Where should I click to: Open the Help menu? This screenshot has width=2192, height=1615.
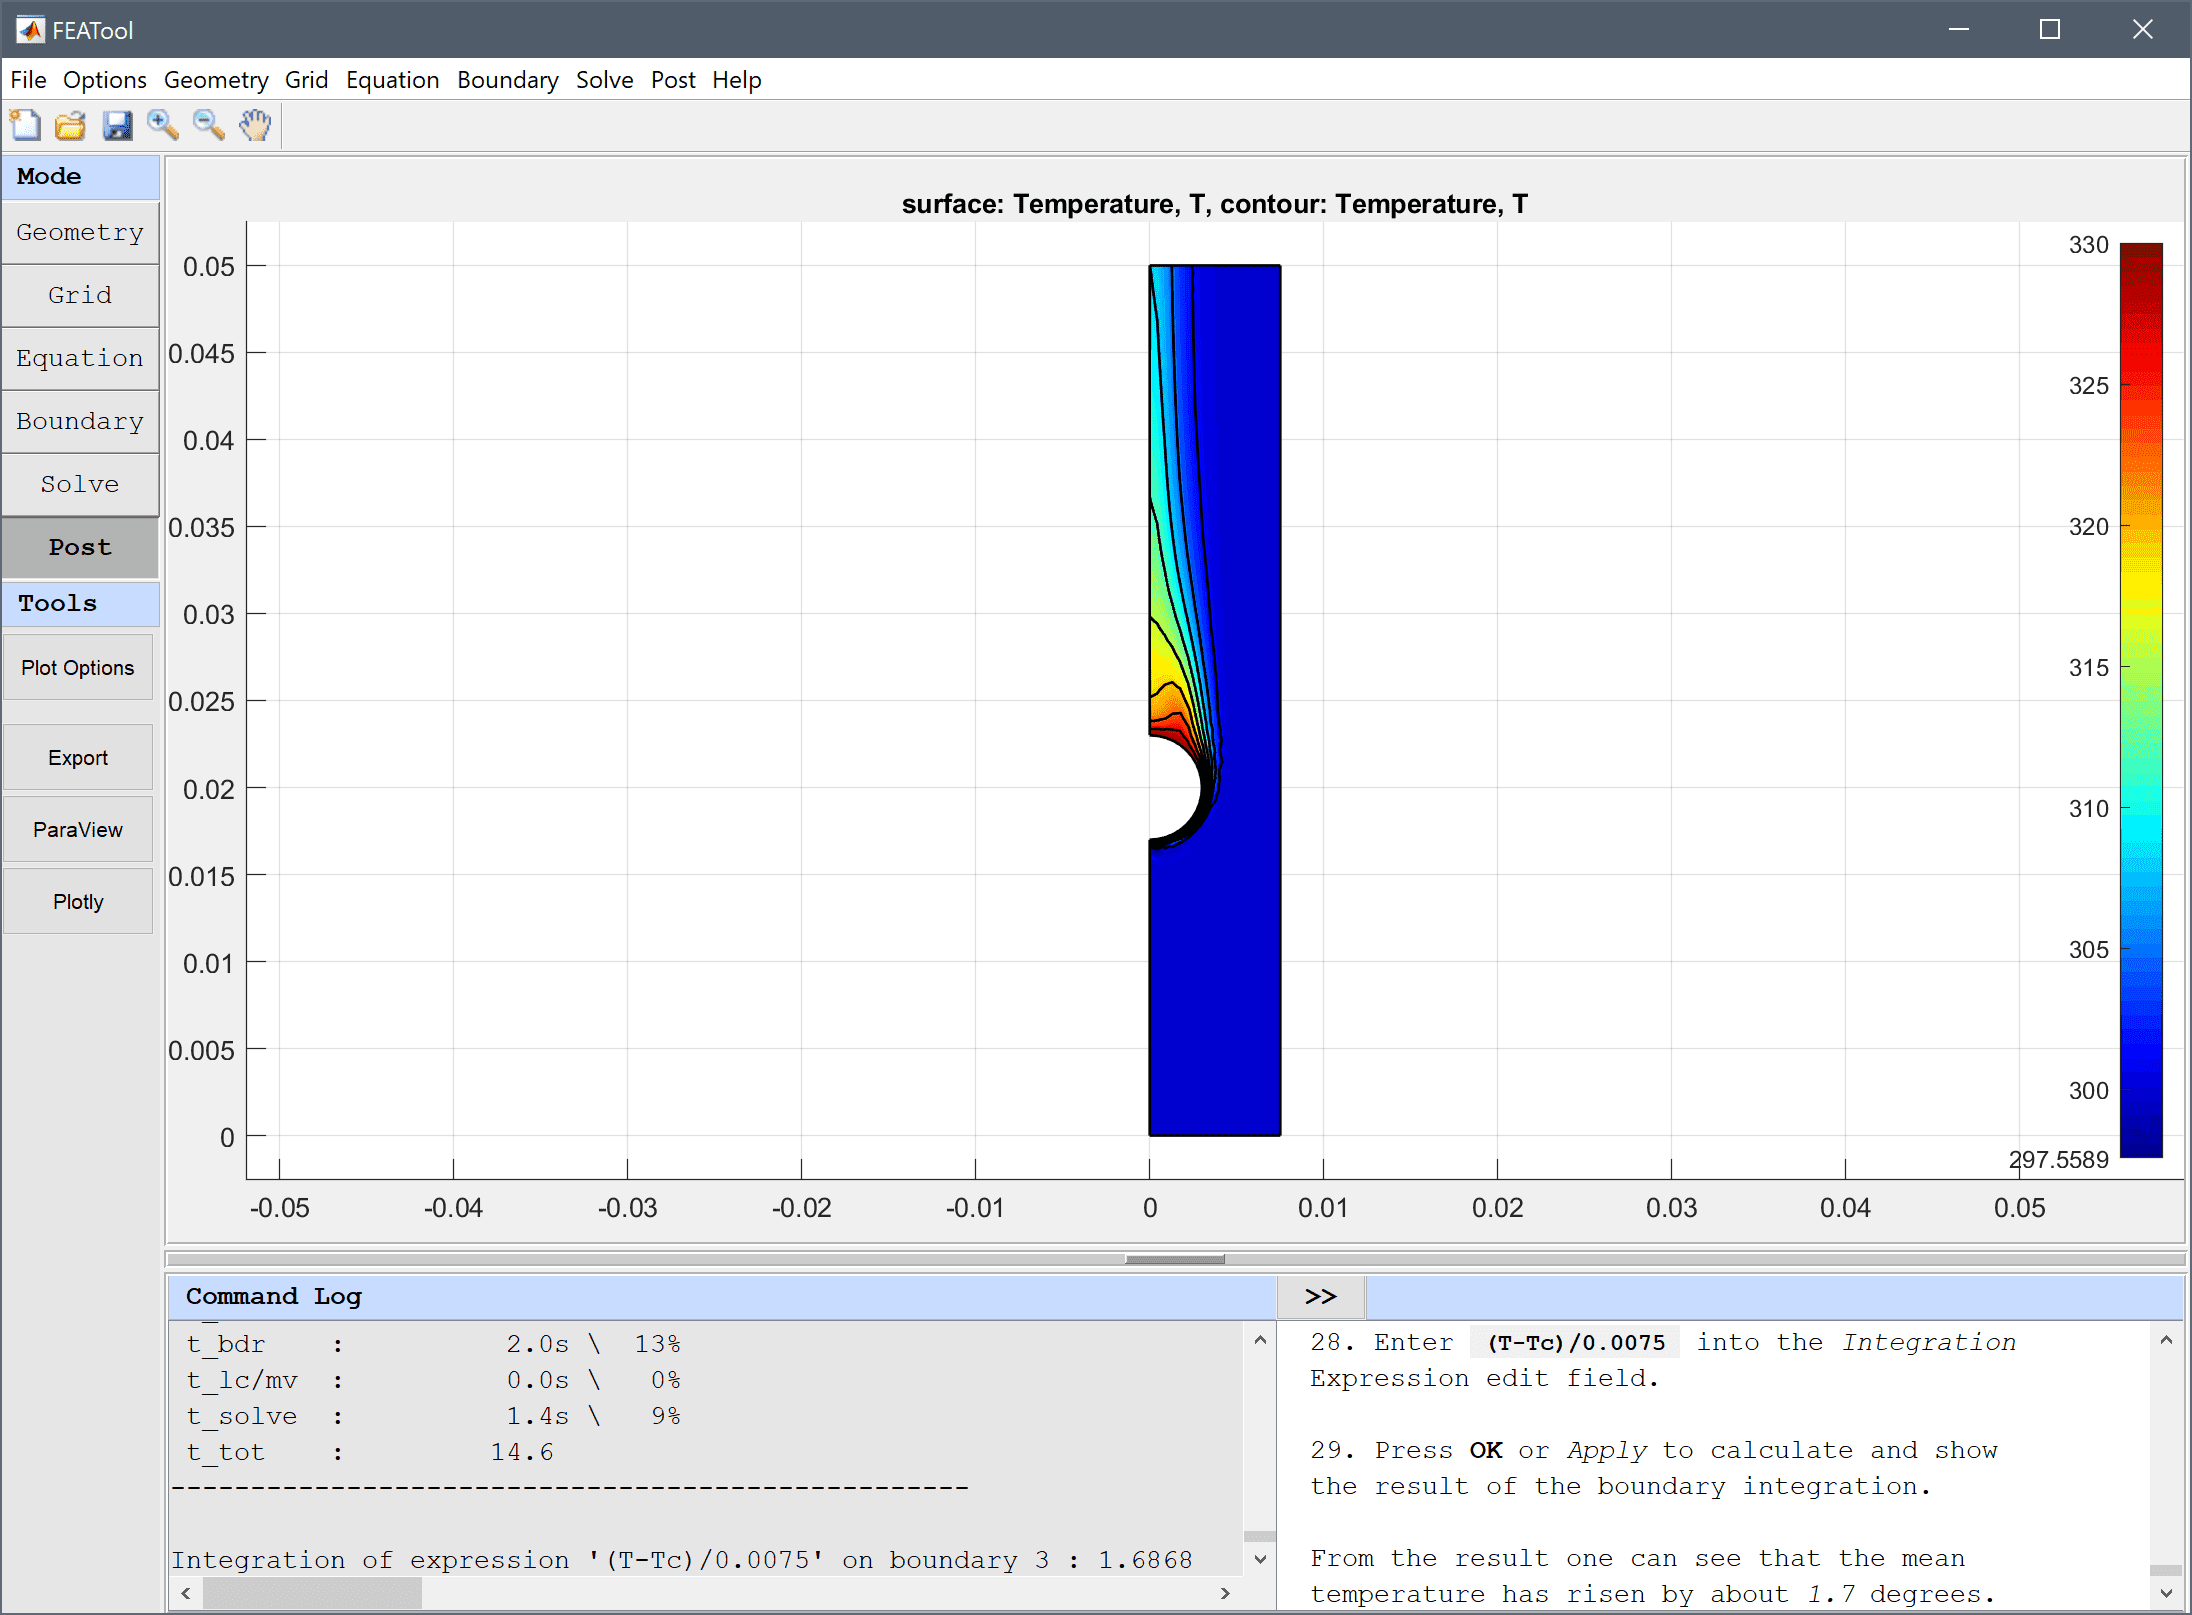[737, 80]
